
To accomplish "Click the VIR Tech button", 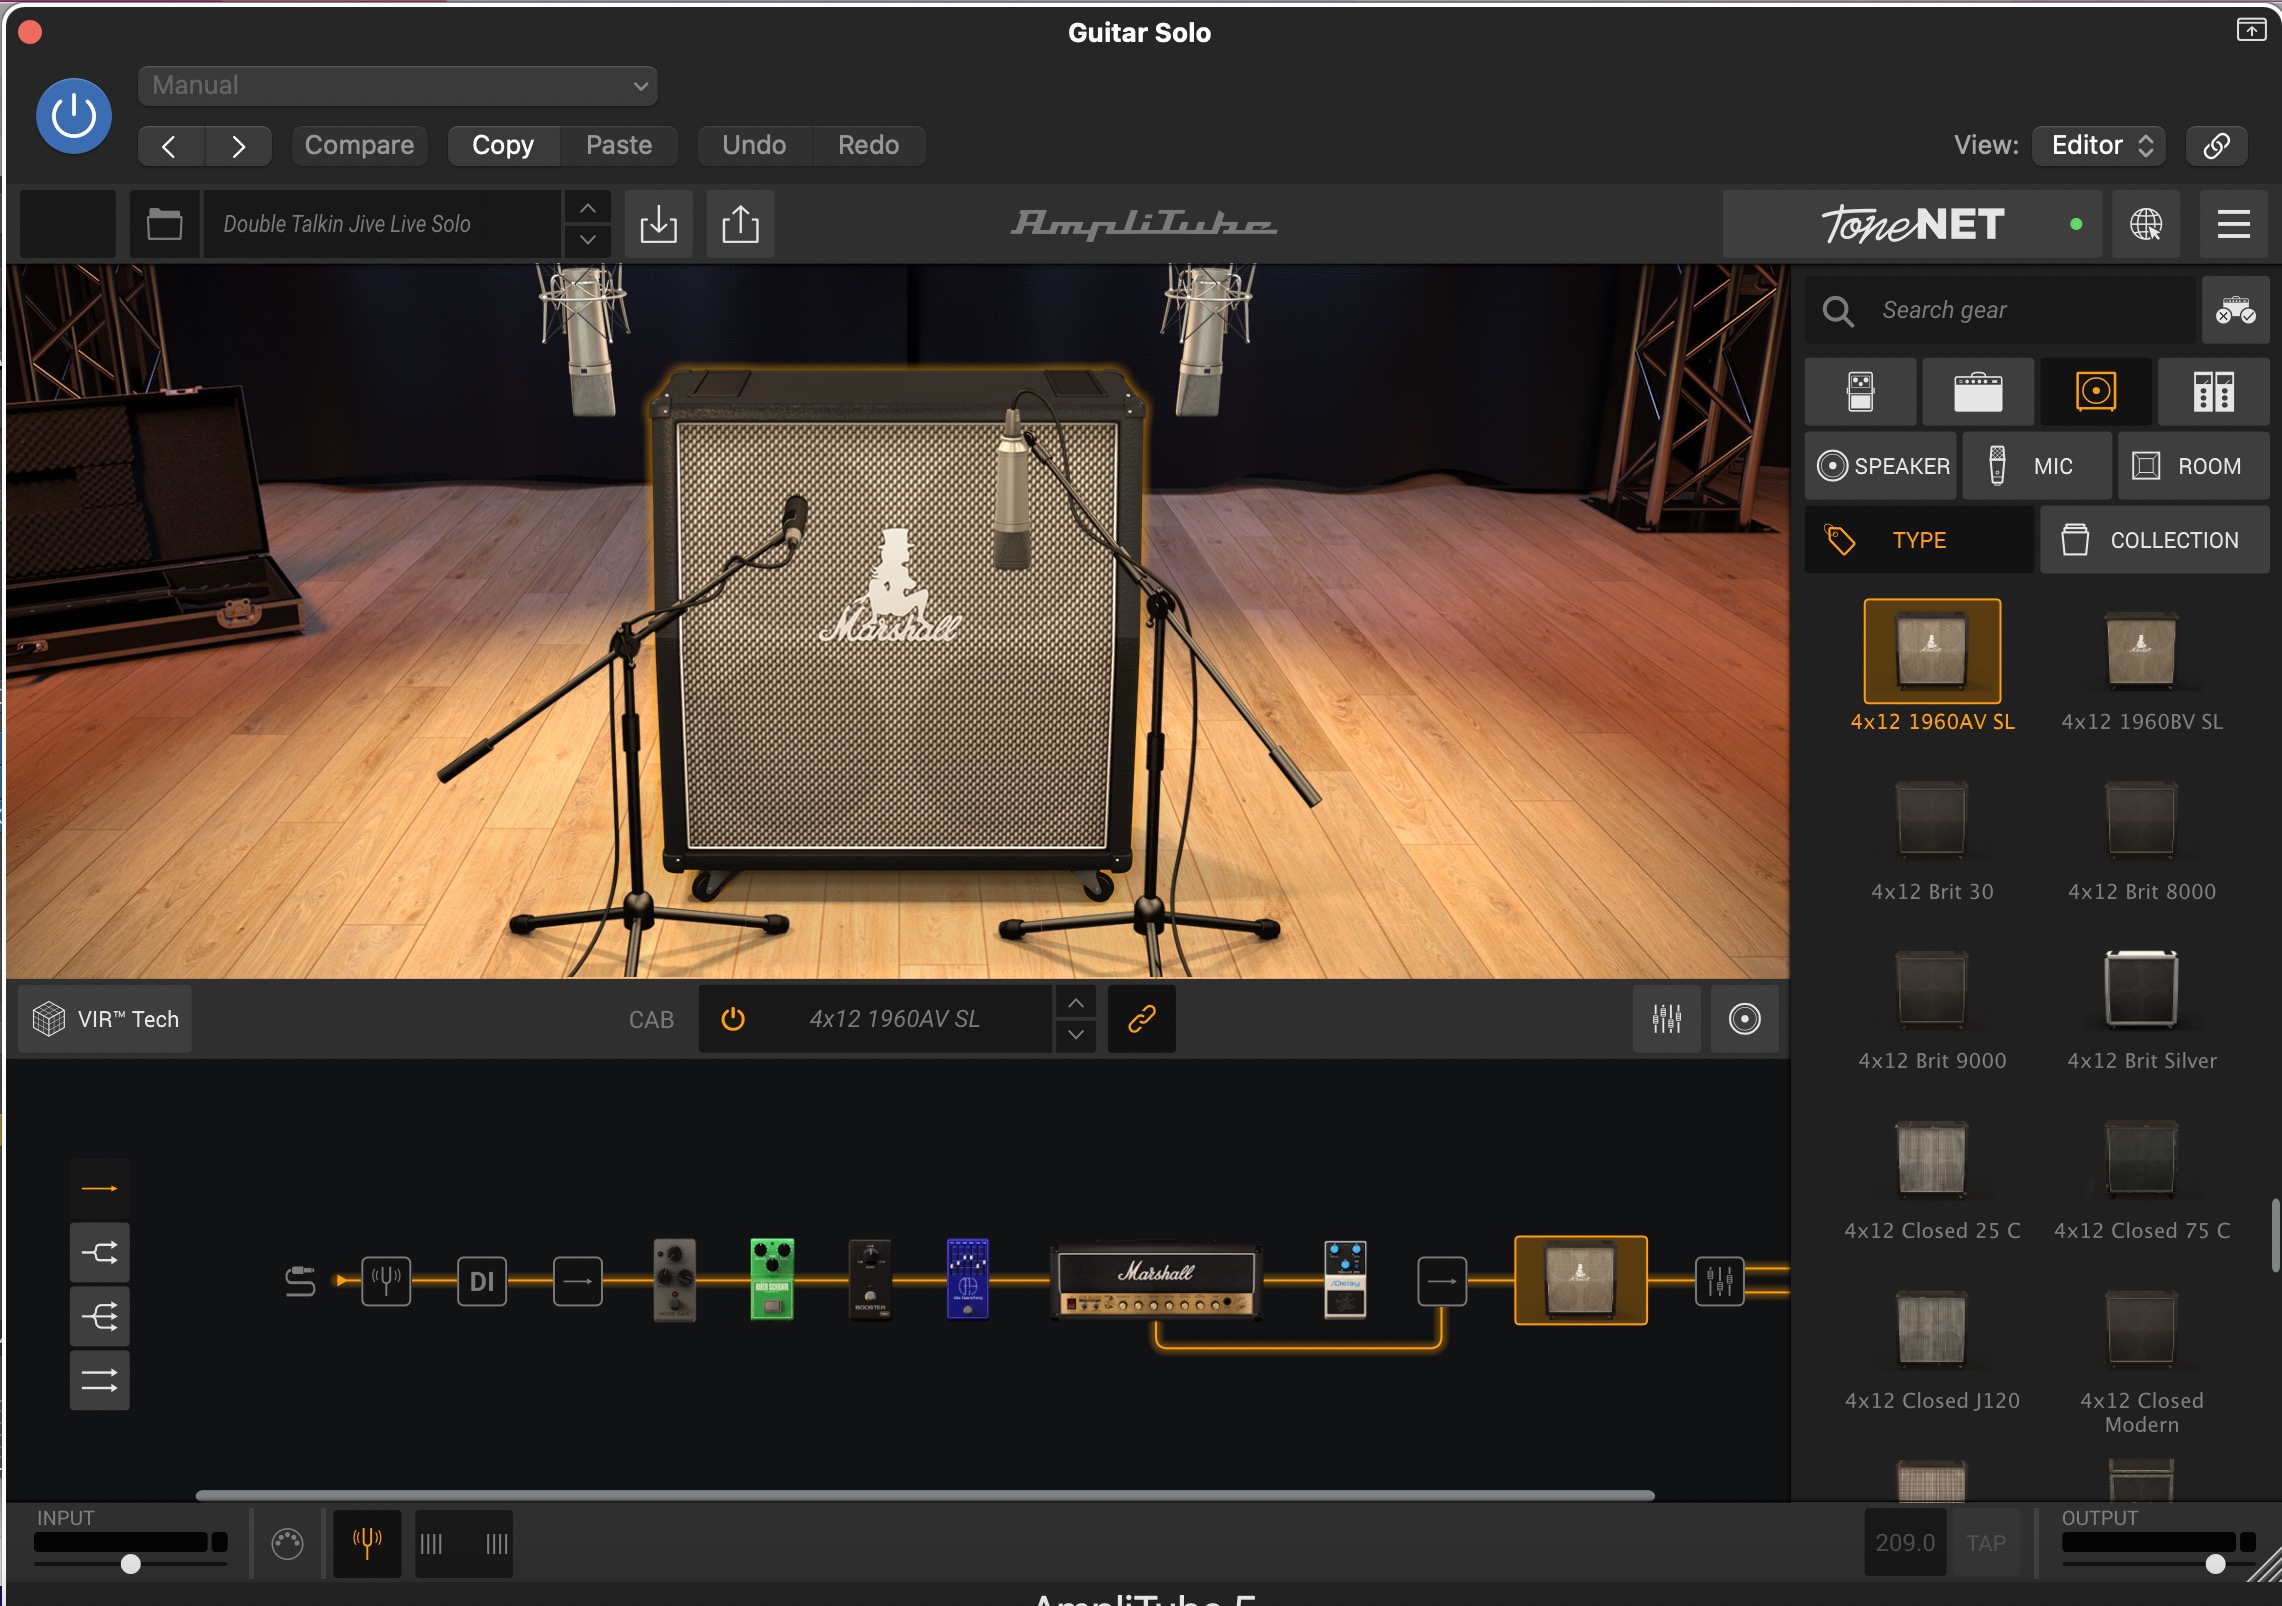I will pos(106,1019).
